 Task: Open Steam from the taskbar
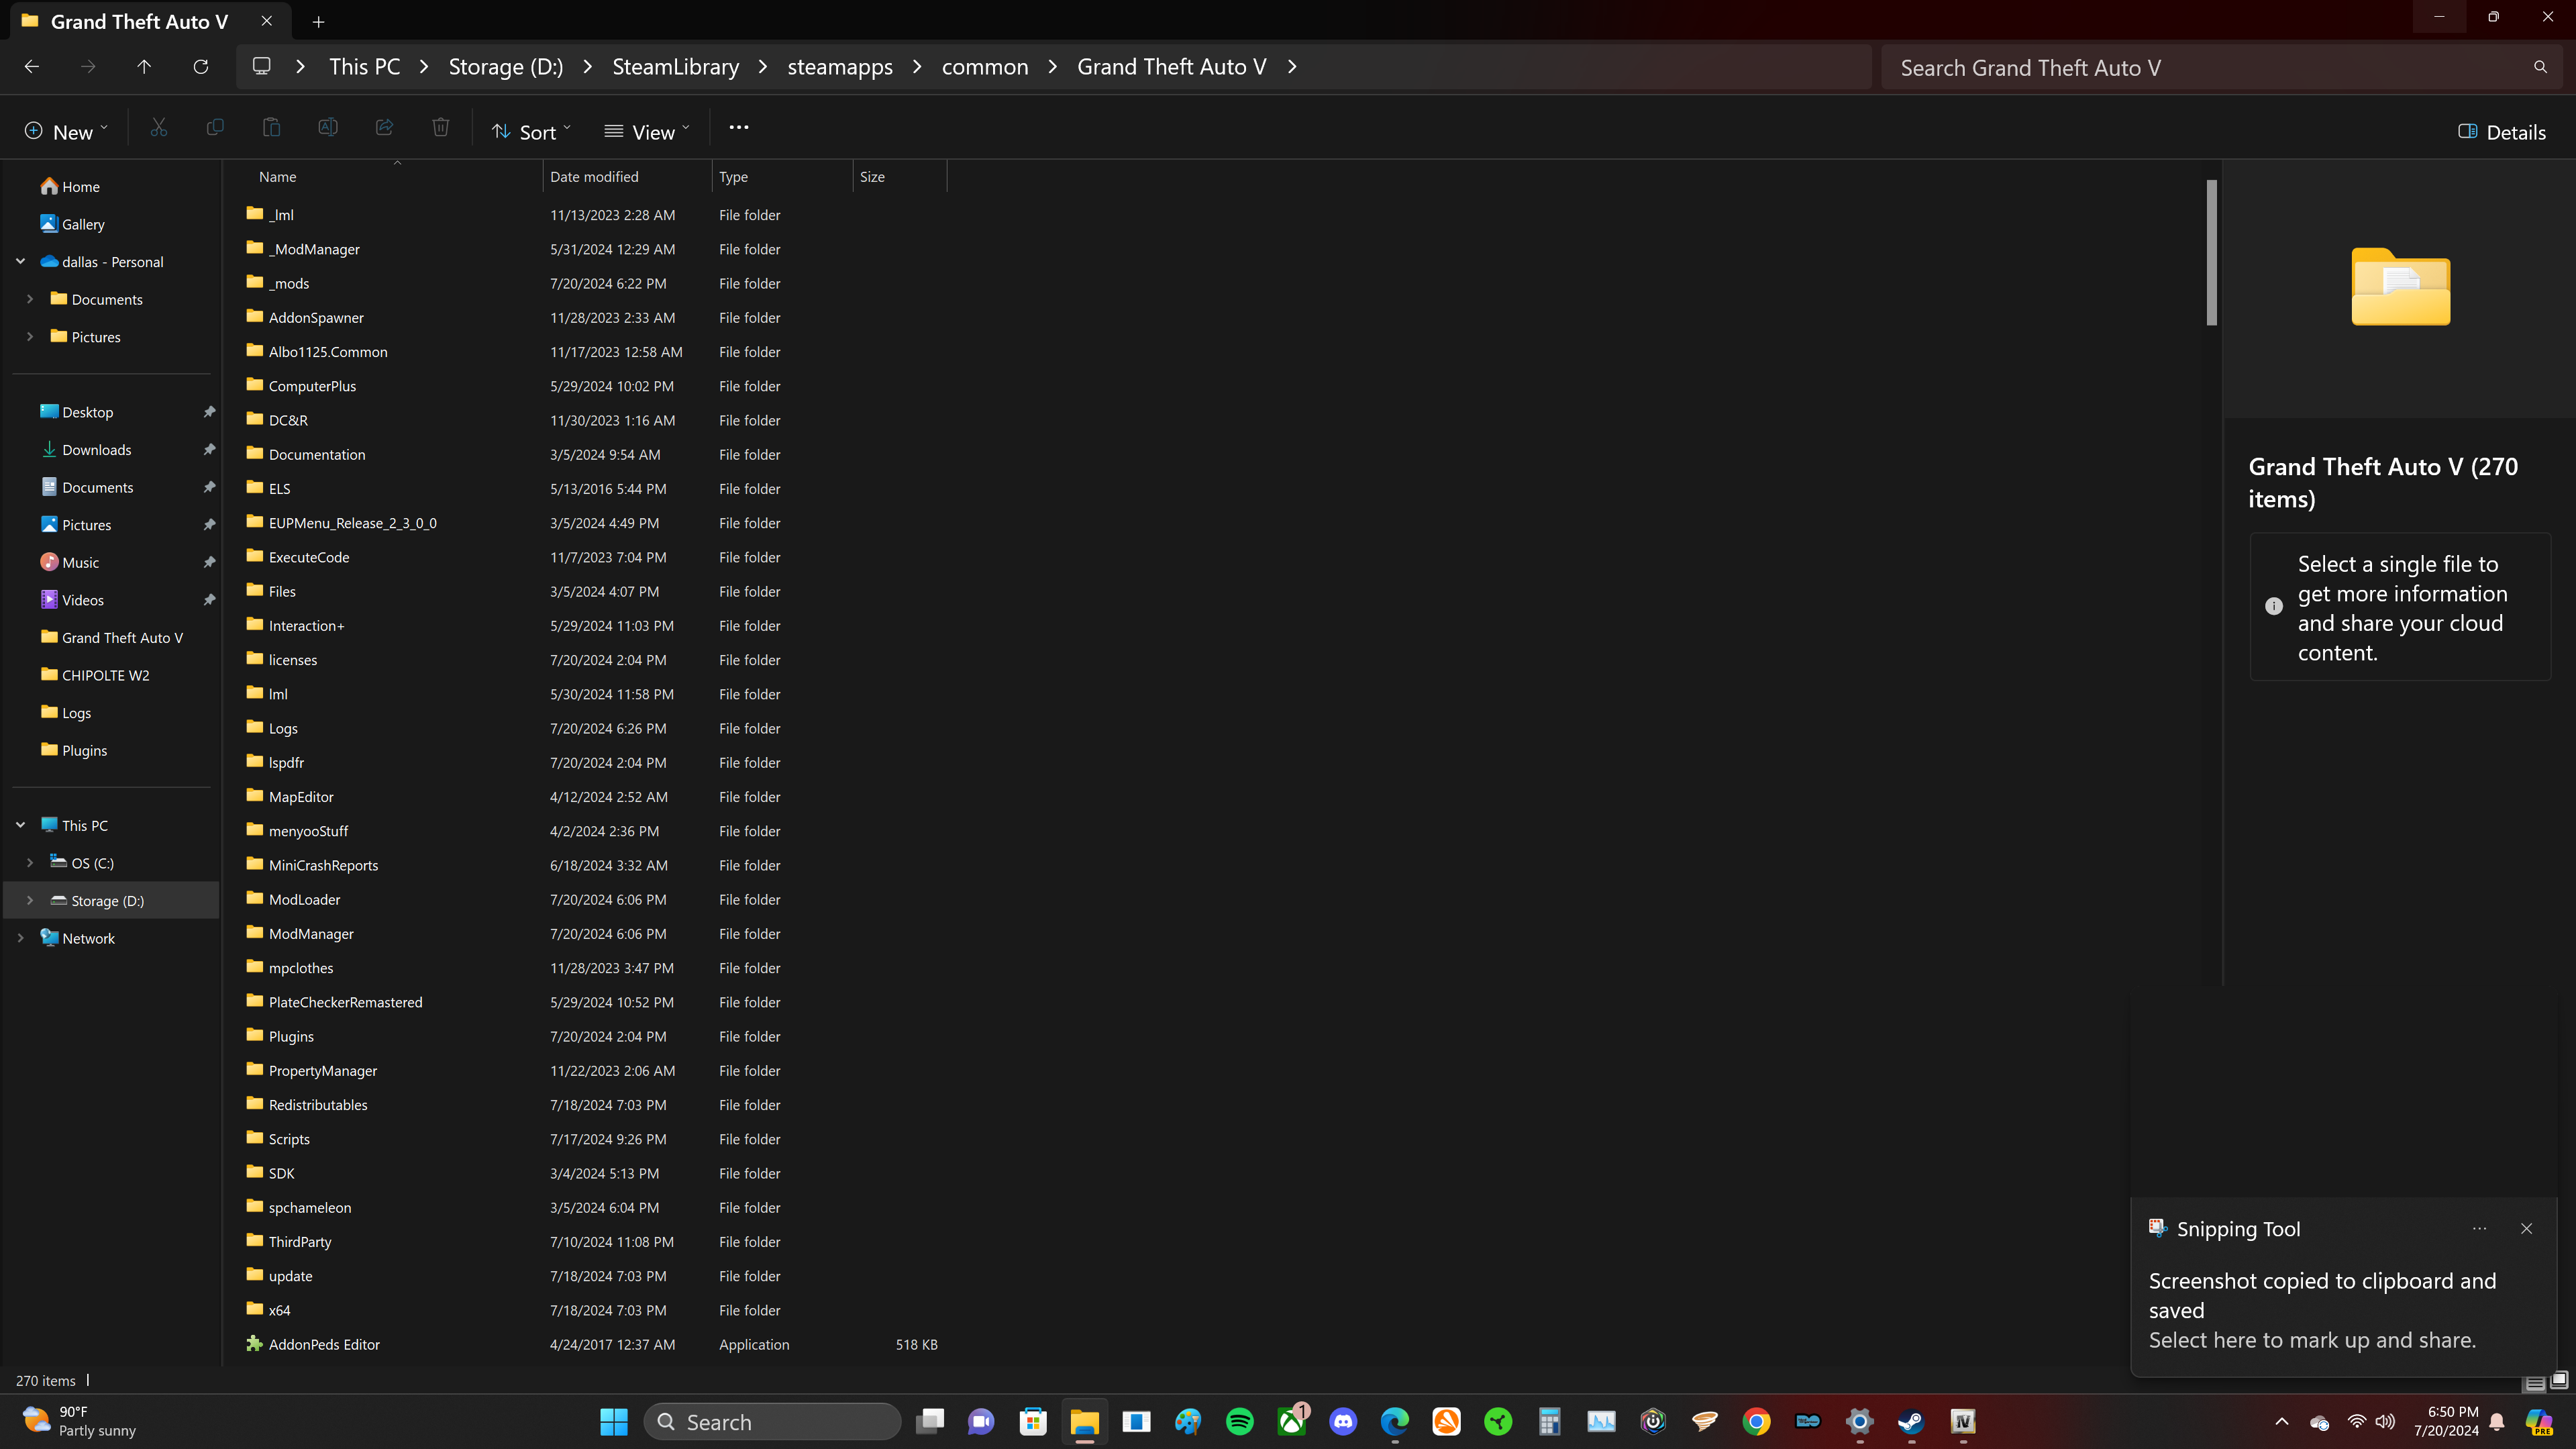1910,1421
